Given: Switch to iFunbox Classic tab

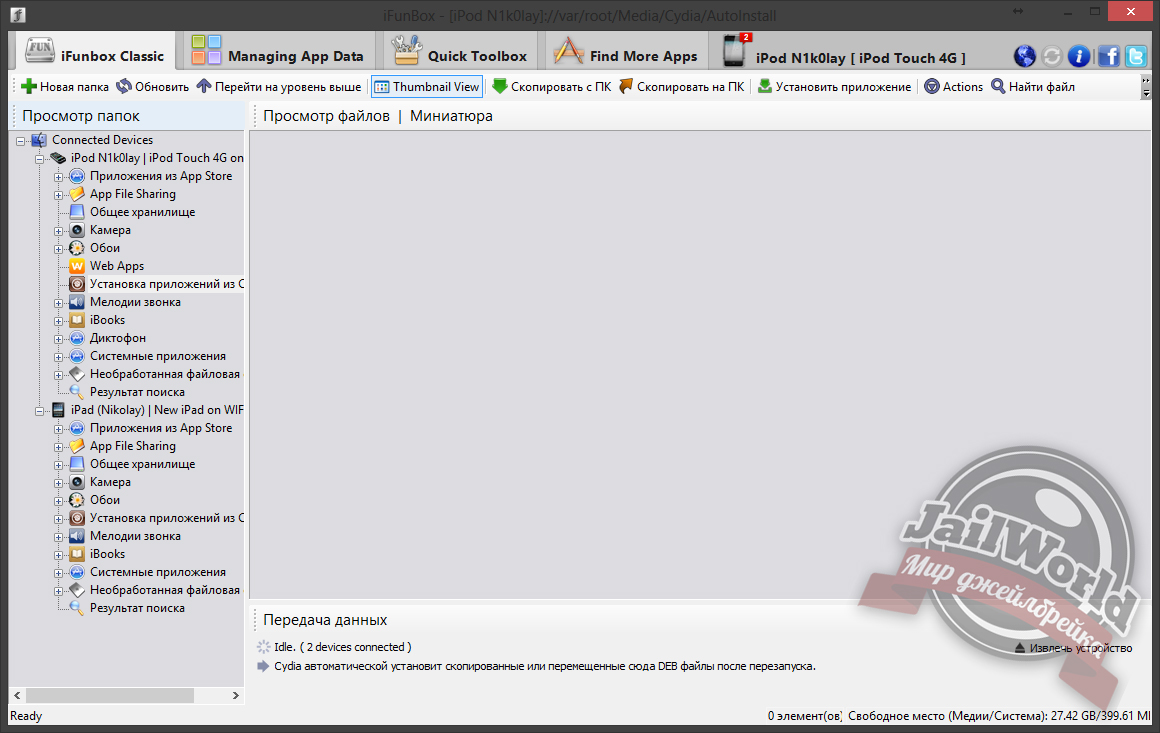Looking at the screenshot, I should click(x=95, y=53).
